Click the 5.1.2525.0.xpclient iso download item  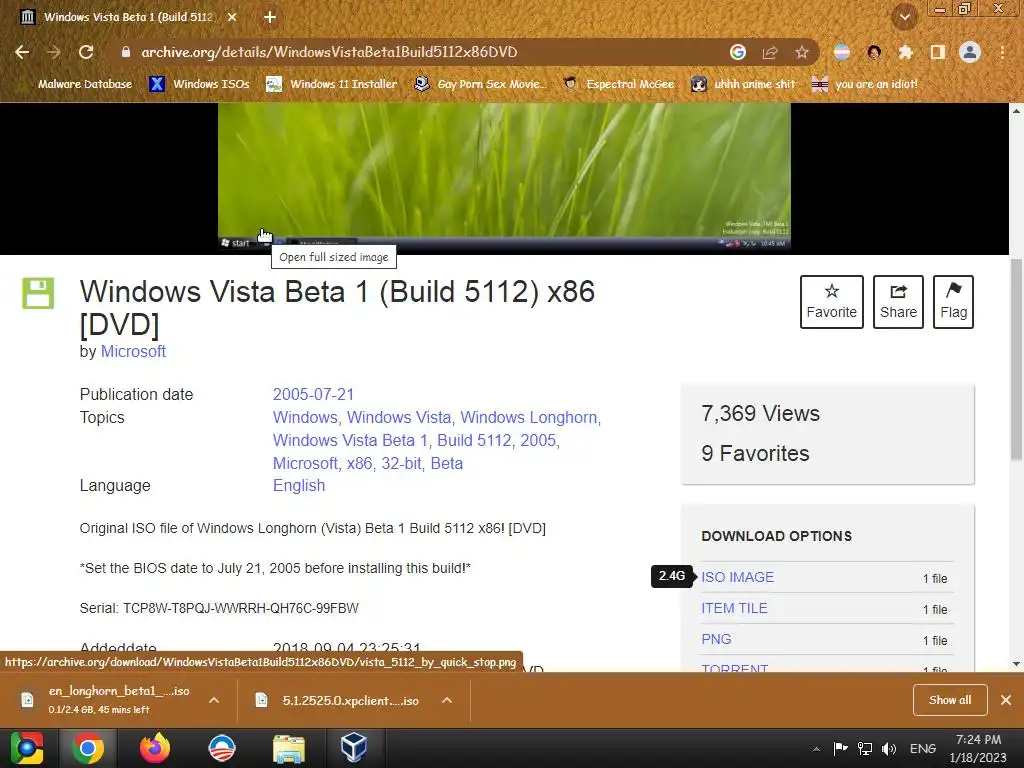(x=341, y=700)
